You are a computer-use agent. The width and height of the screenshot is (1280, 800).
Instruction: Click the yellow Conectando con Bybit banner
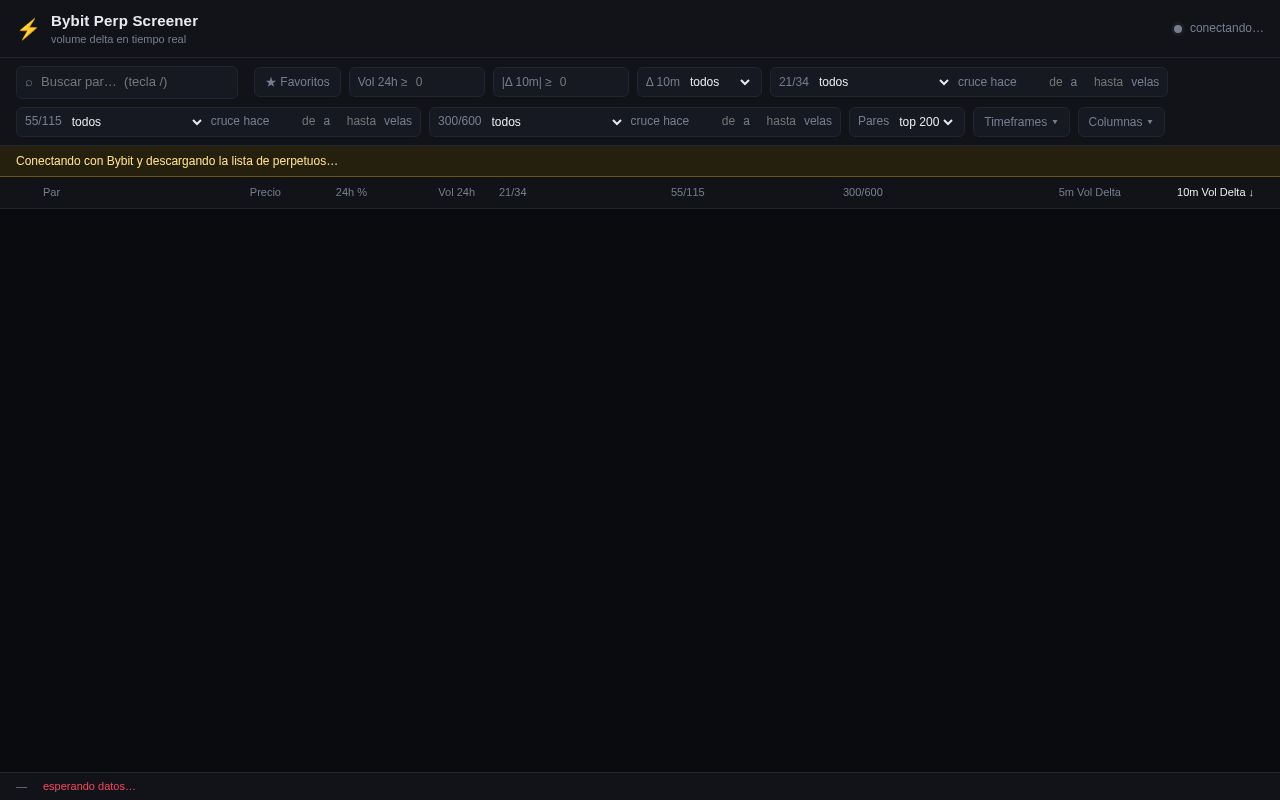[640, 161]
